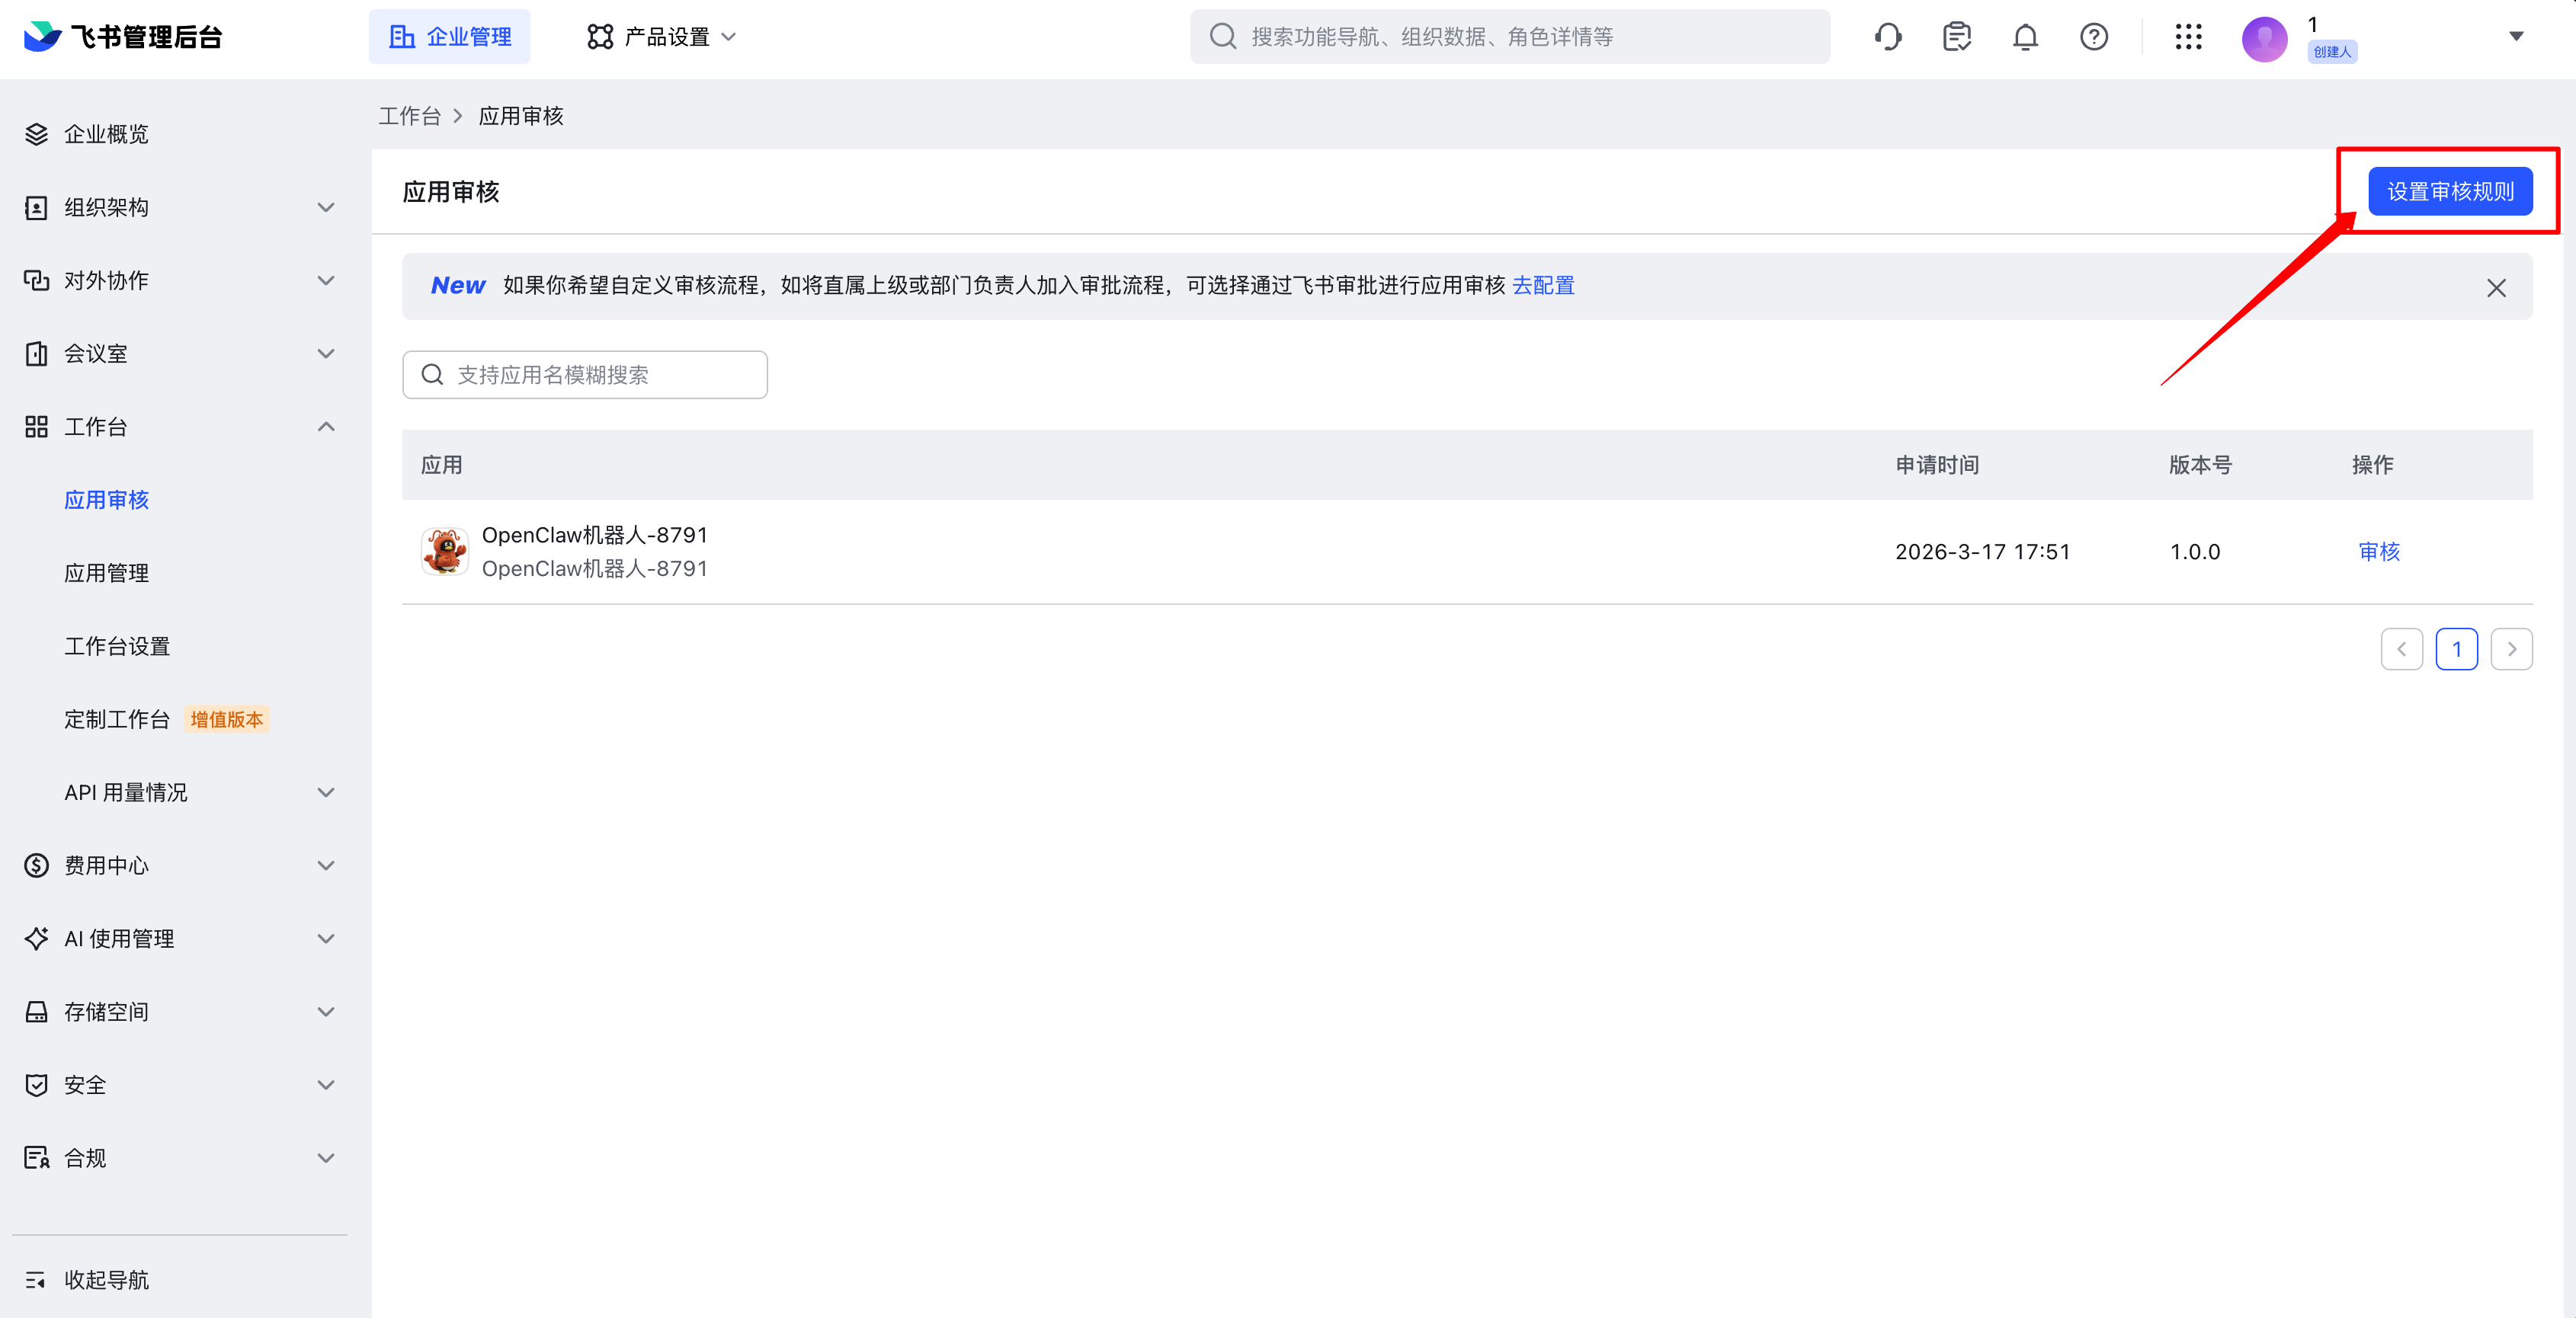
Task: Open the 去配置 link in the banner
Action: (x=1542, y=285)
